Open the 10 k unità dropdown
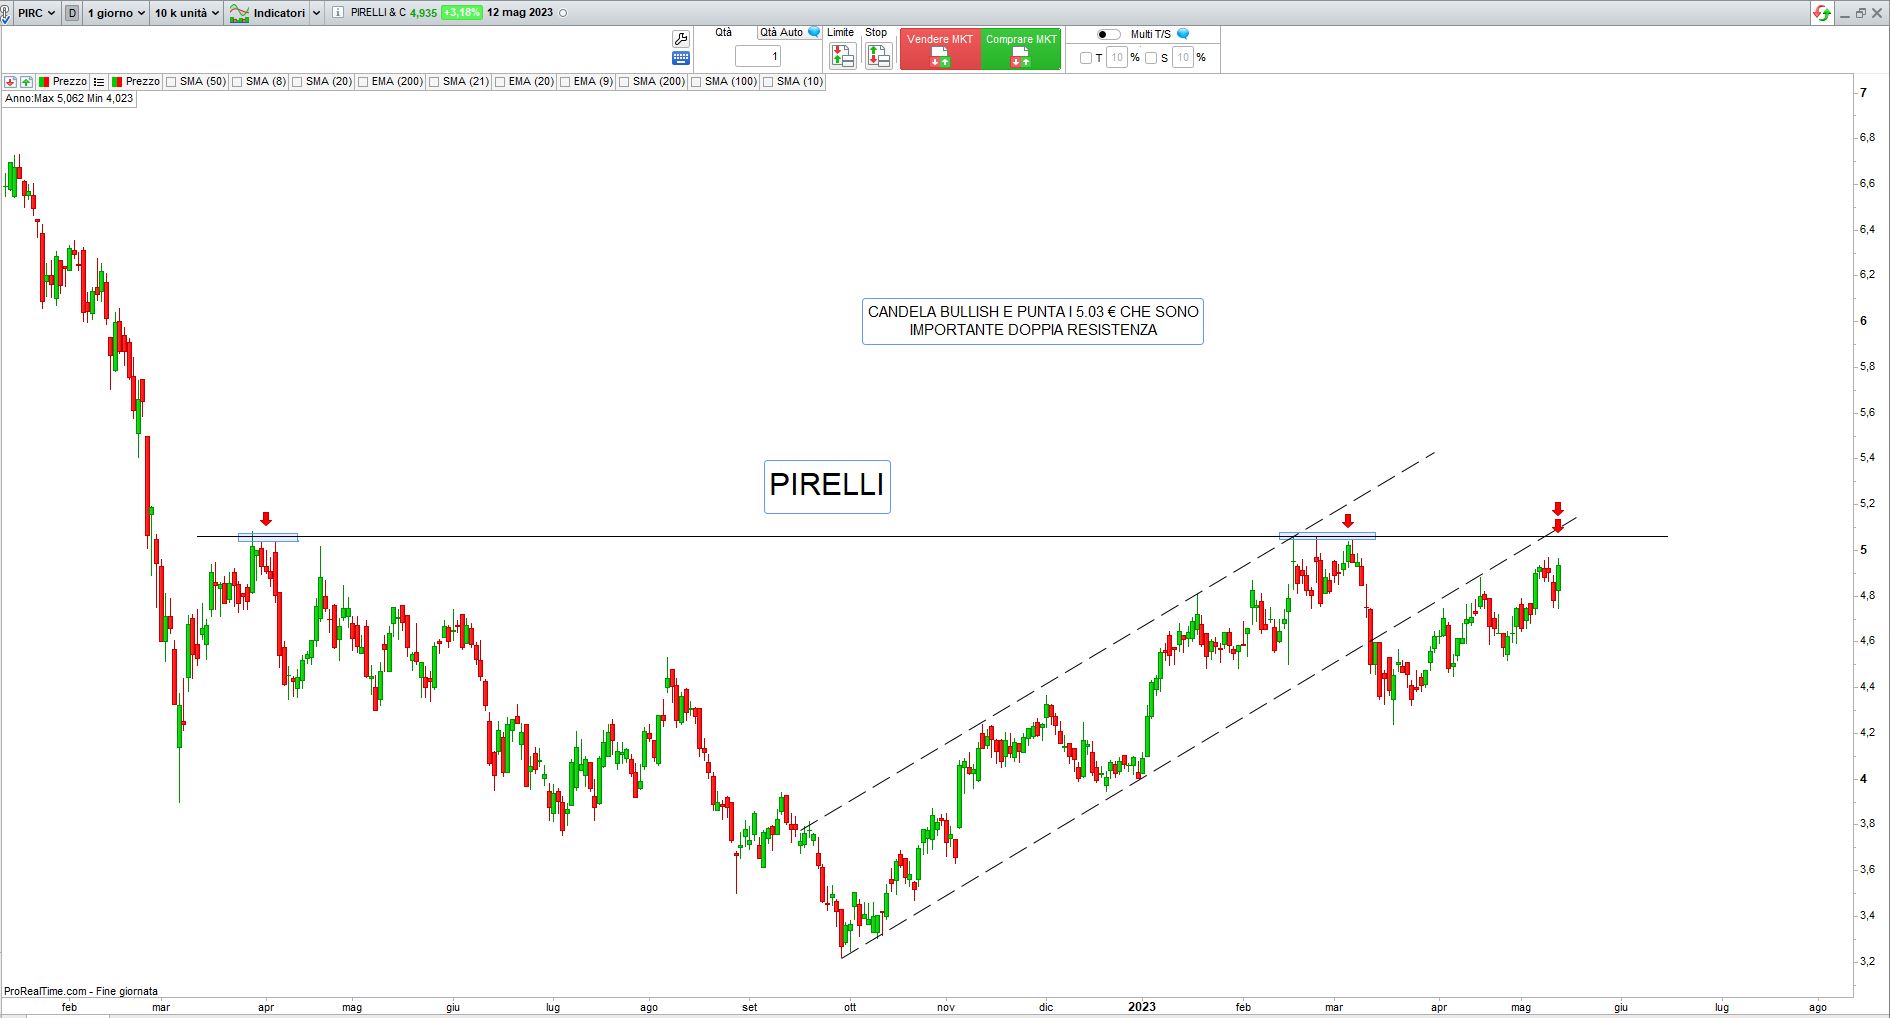The image size is (1890, 1018). point(187,13)
